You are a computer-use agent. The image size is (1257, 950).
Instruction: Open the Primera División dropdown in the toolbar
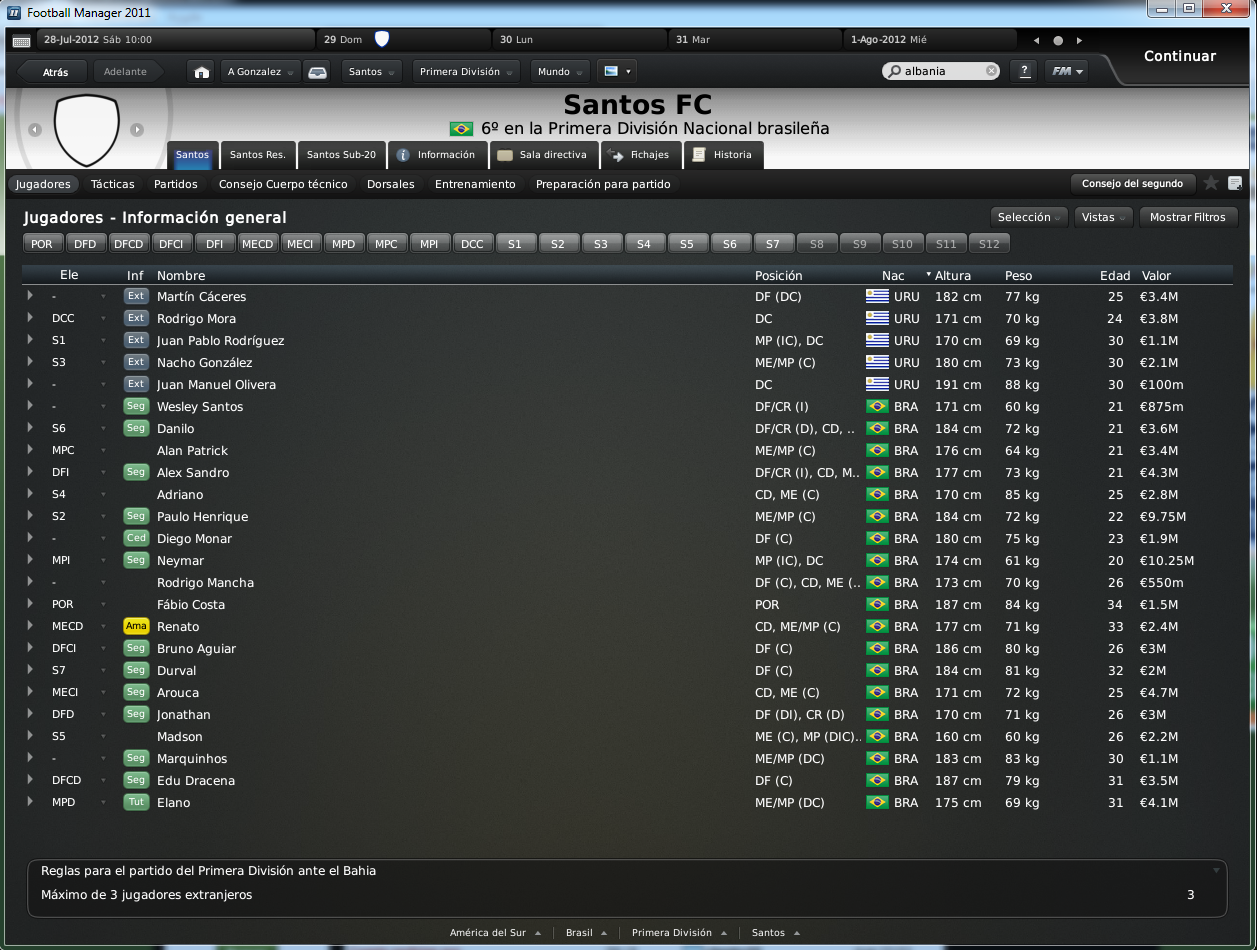(x=467, y=72)
